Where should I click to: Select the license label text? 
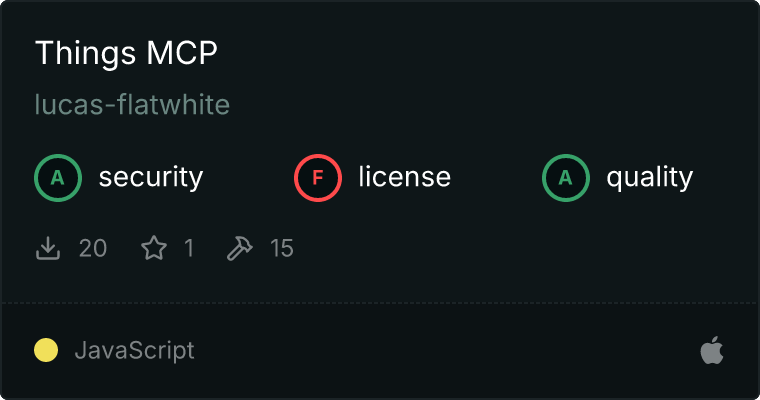(x=405, y=176)
